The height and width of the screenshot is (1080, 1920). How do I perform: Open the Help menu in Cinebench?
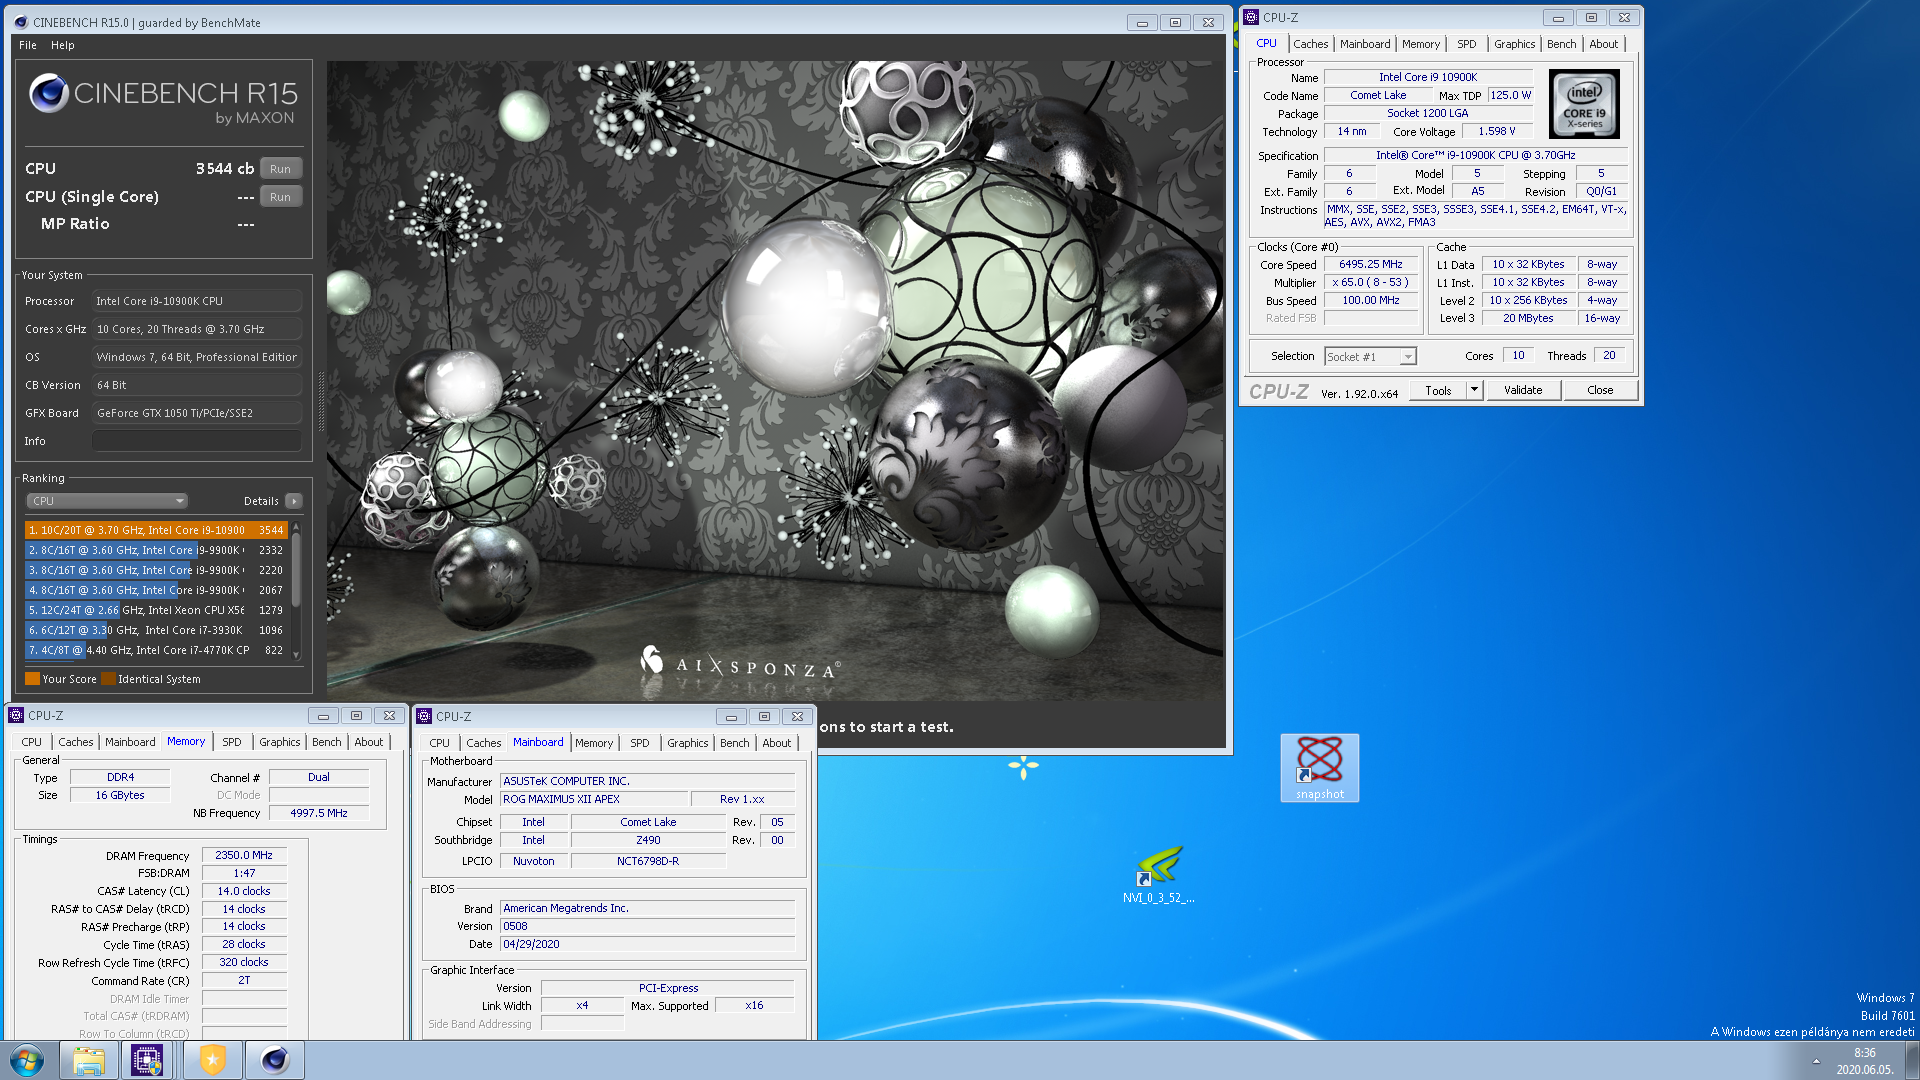(63, 45)
